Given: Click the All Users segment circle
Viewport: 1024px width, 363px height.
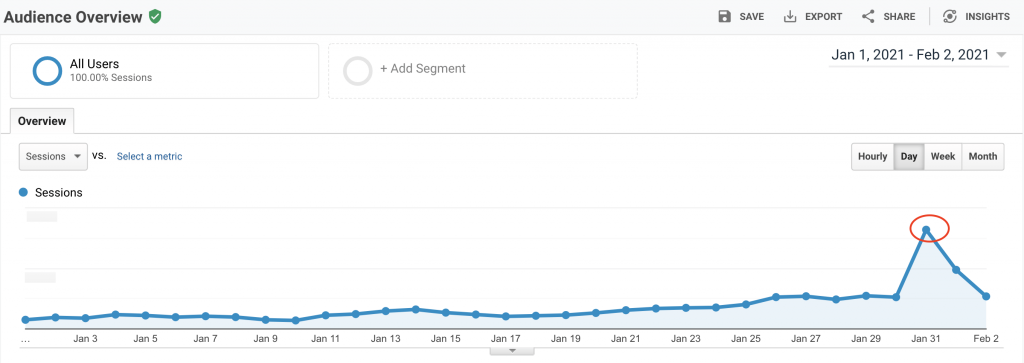Looking at the screenshot, I should click(x=48, y=71).
